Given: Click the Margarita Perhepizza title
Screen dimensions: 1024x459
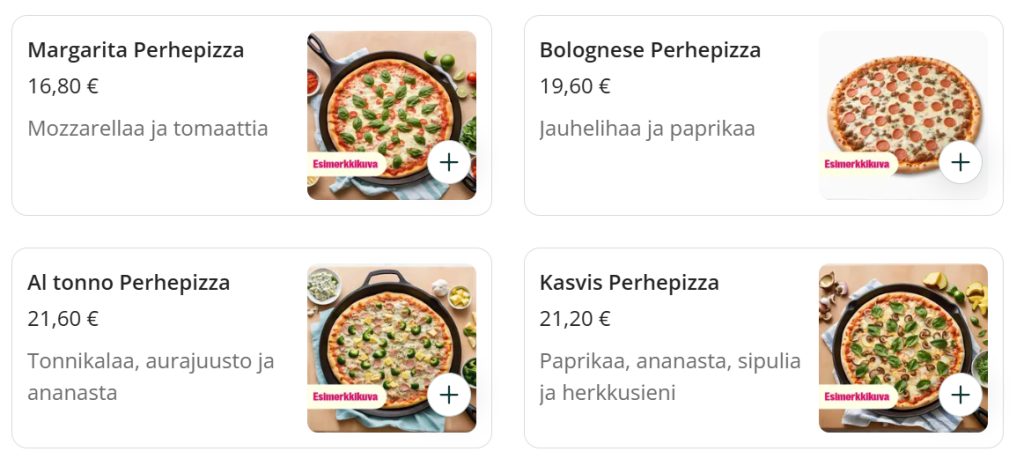Looking at the screenshot, I should (136, 50).
